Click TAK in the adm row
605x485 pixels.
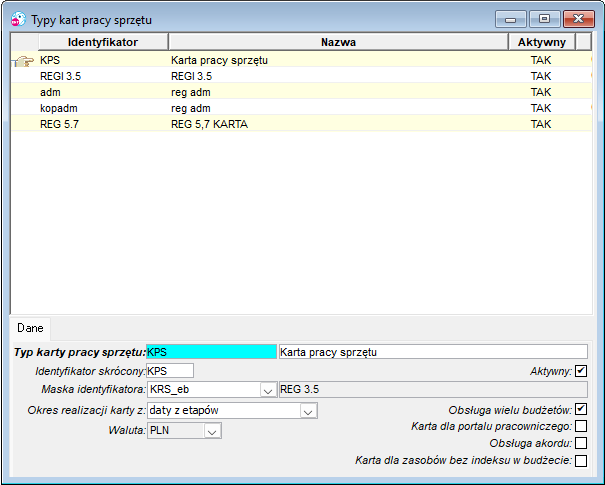541,92
